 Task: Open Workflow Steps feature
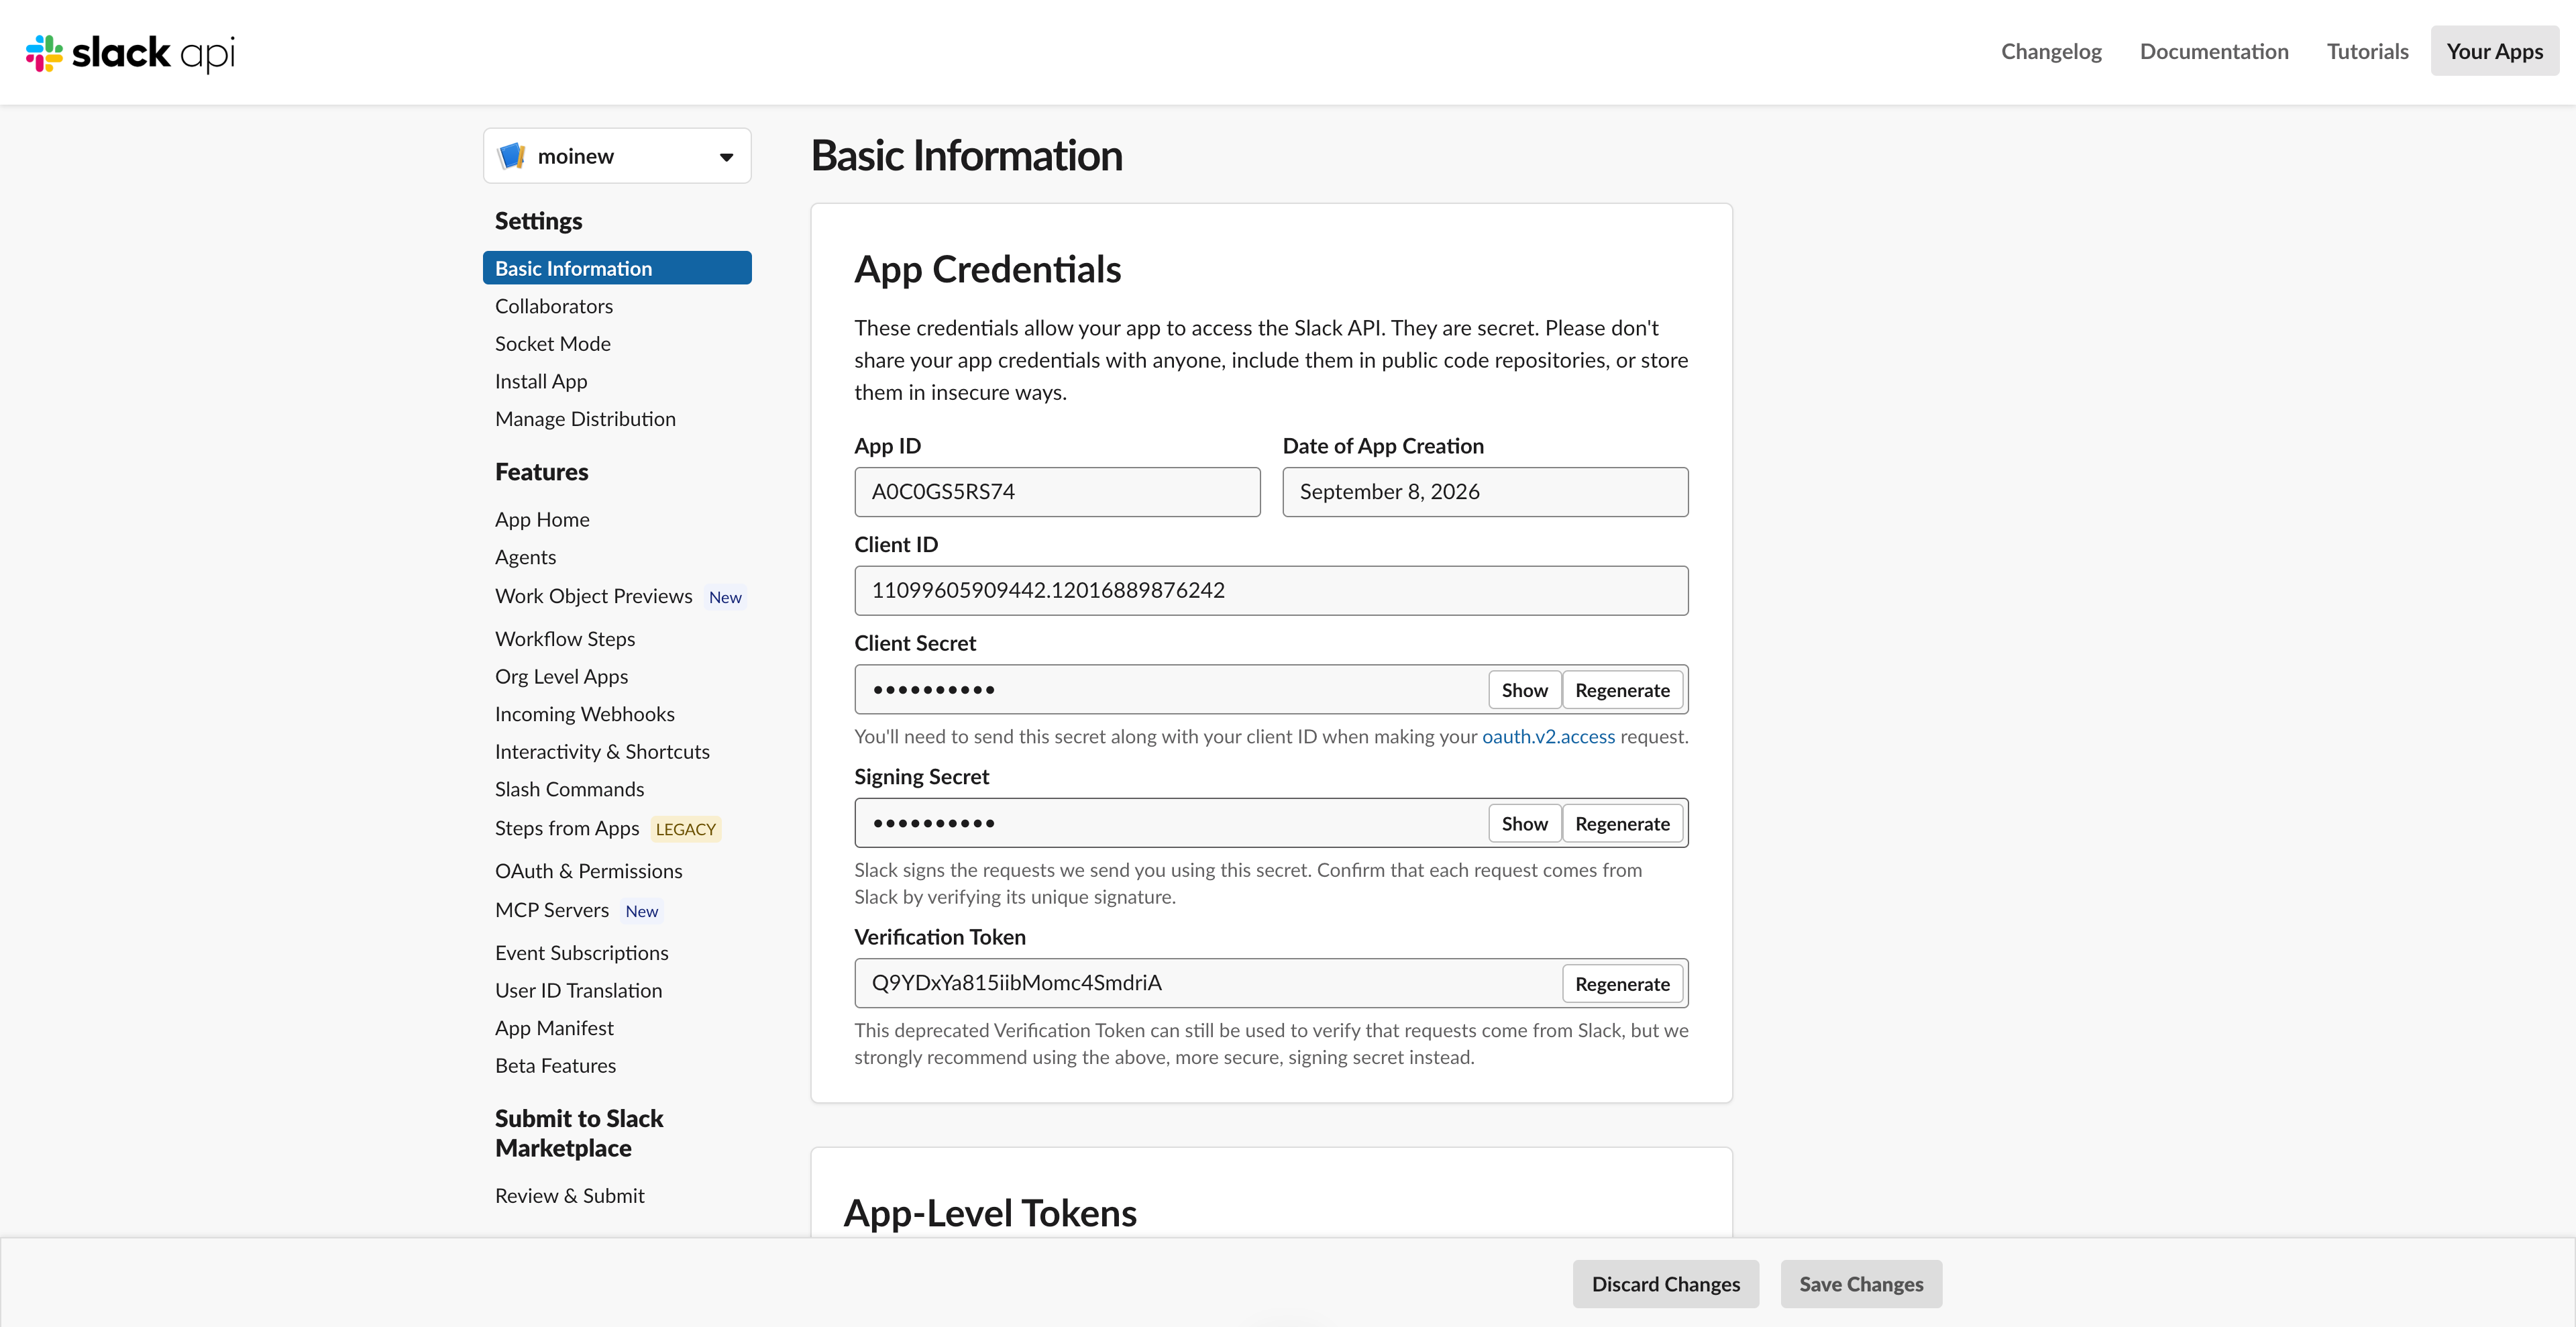[x=565, y=639]
